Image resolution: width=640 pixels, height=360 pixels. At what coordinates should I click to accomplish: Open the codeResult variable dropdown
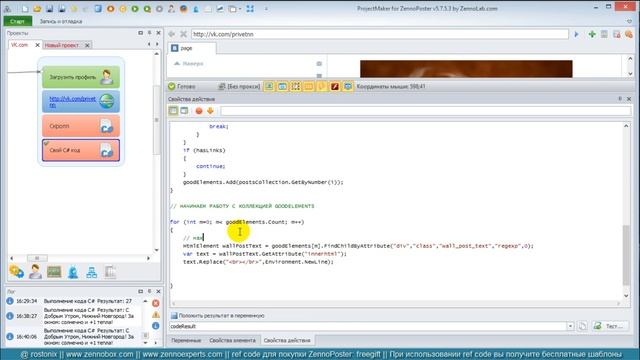click(570, 326)
